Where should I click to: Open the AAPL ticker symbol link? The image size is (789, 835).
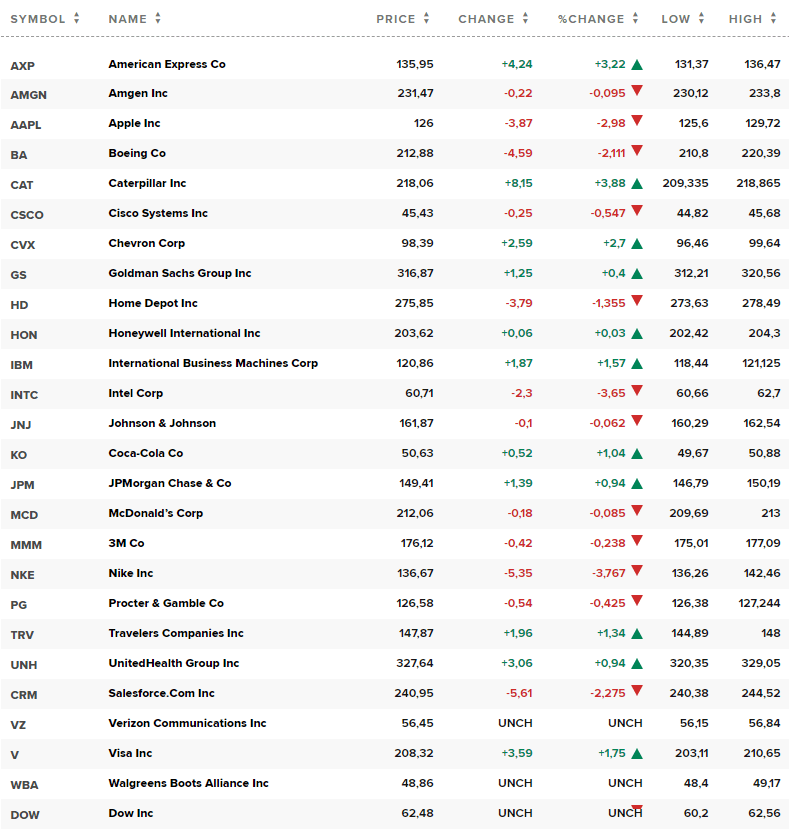(25, 125)
